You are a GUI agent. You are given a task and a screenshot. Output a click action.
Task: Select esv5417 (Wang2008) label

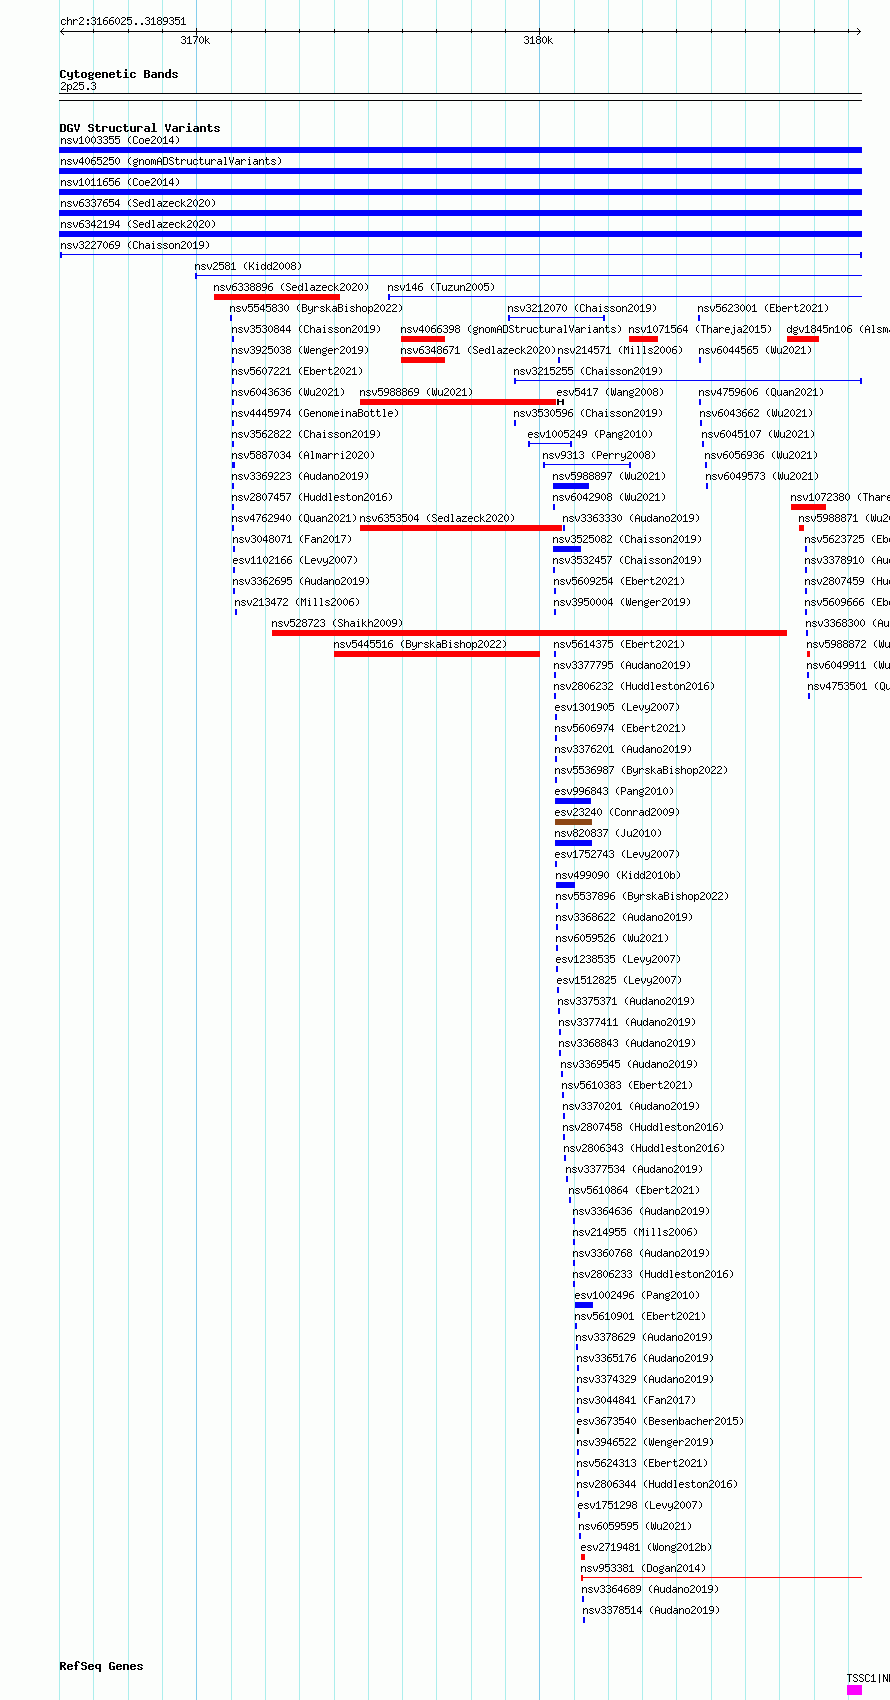tap(610, 392)
